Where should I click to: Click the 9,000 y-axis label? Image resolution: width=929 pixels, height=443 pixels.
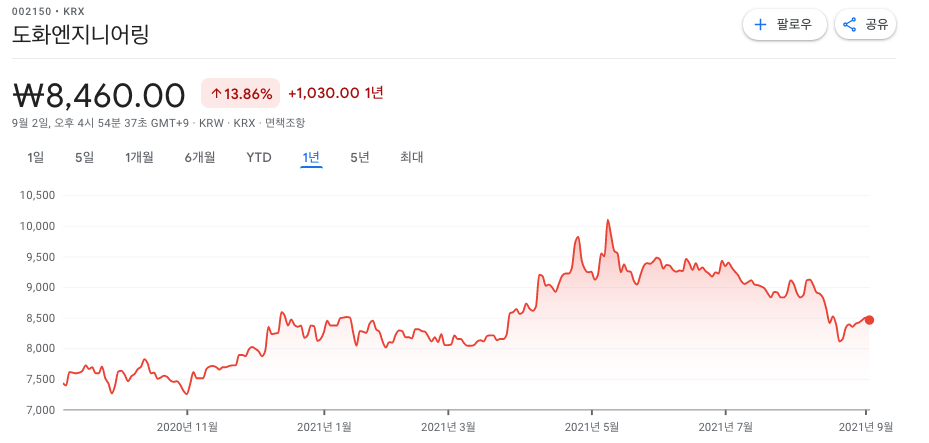click(x=42, y=287)
